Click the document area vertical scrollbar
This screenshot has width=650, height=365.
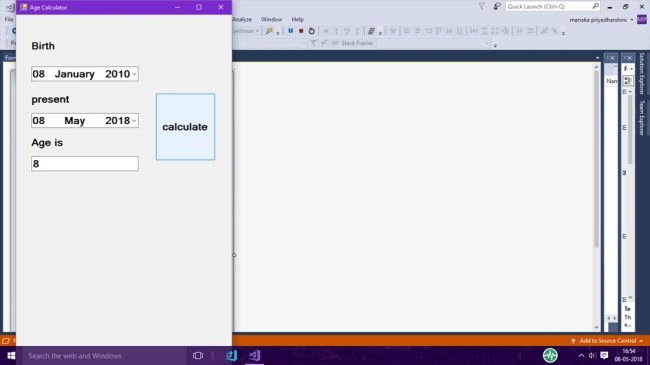click(x=597, y=158)
